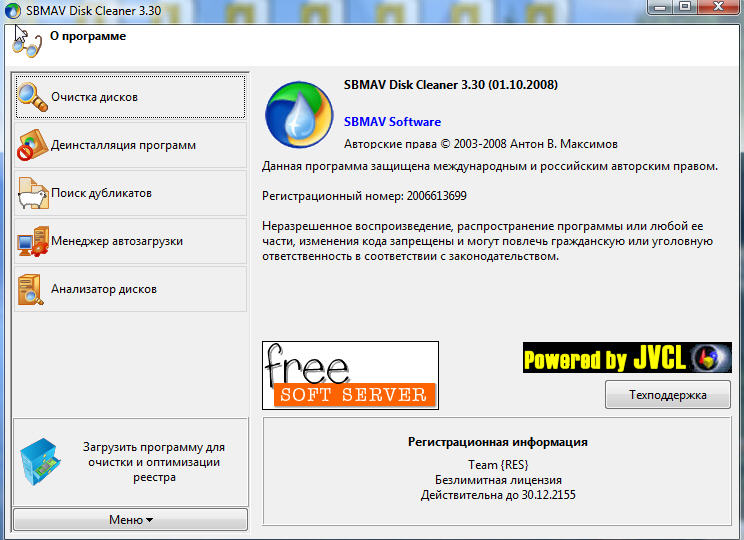The height and width of the screenshot is (540, 744).
Task: Click the free Soft Server banner
Action: pyautogui.click(x=350, y=375)
